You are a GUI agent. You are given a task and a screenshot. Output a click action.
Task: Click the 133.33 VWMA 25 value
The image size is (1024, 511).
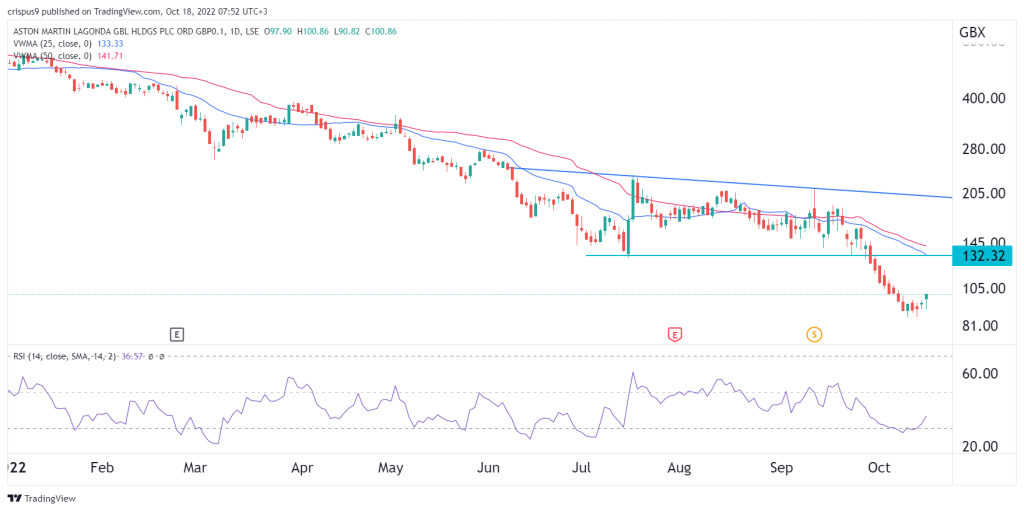click(108, 43)
